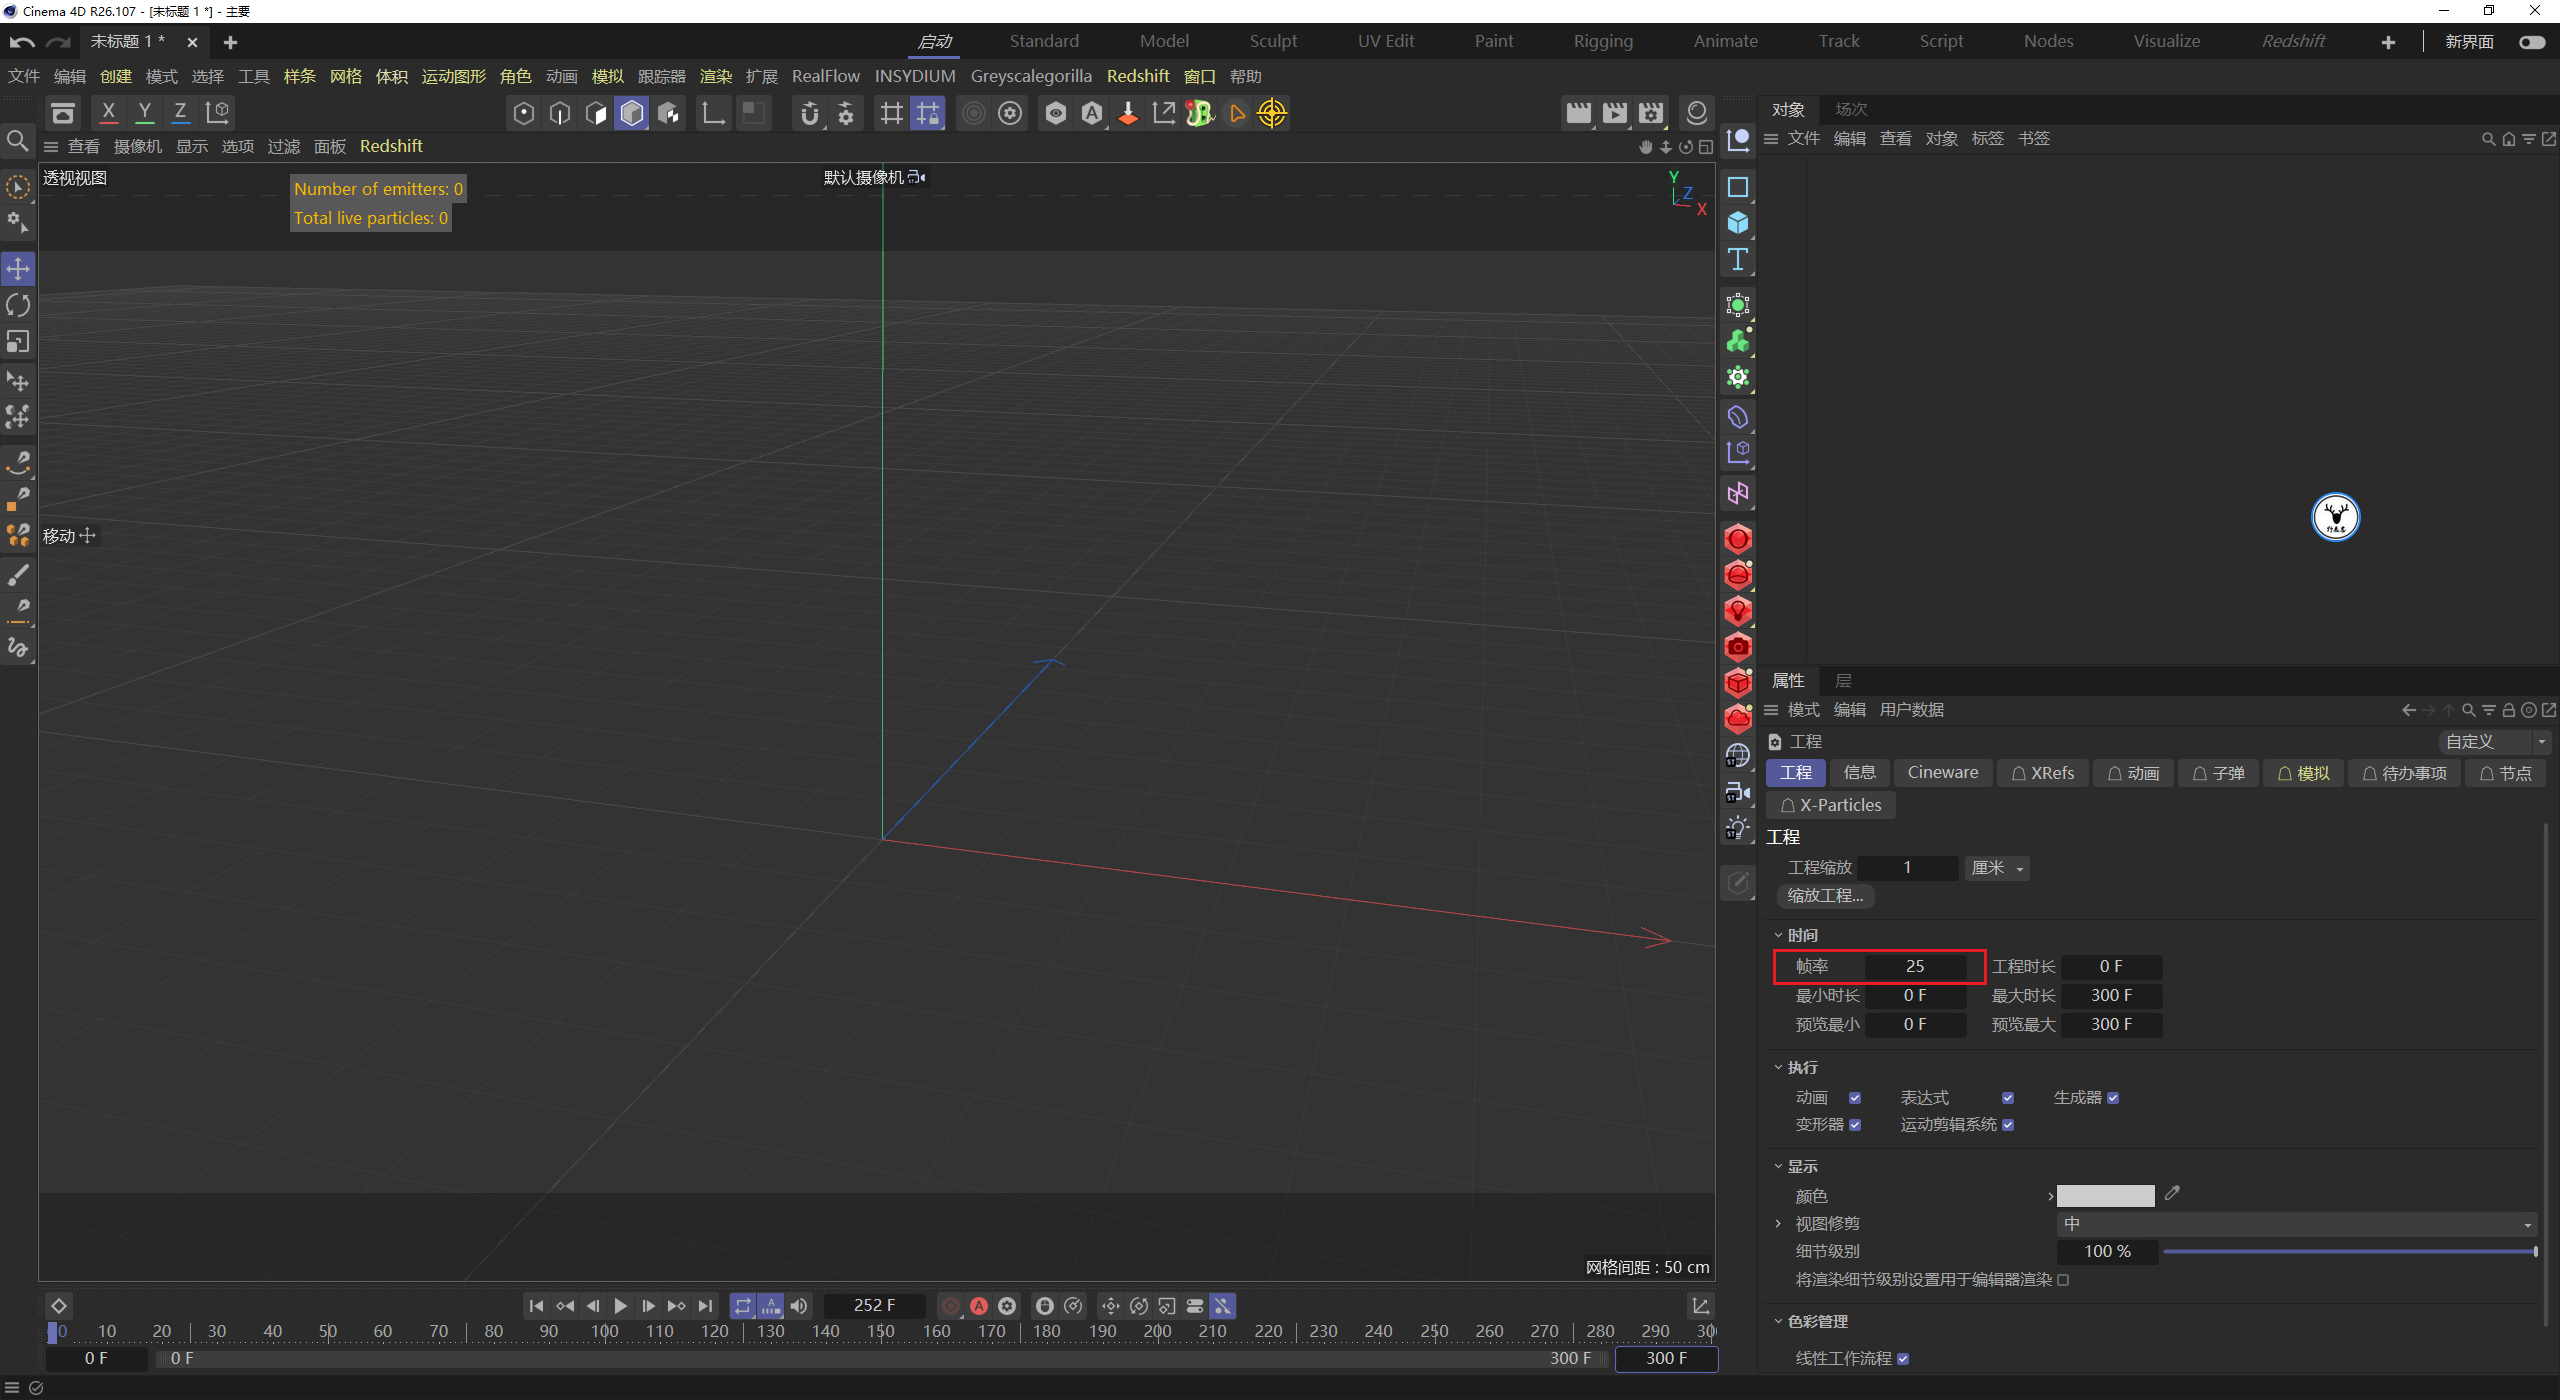Click the viewport search magnifier icon
The image size is (2560, 1400).
tap(17, 141)
